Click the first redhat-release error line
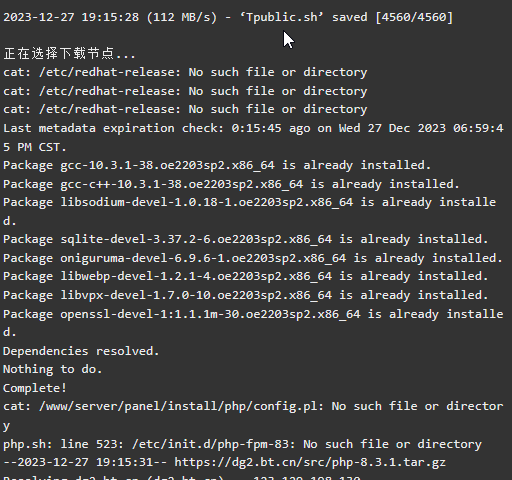The height and width of the screenshot is (480, 512). point(185,72)
